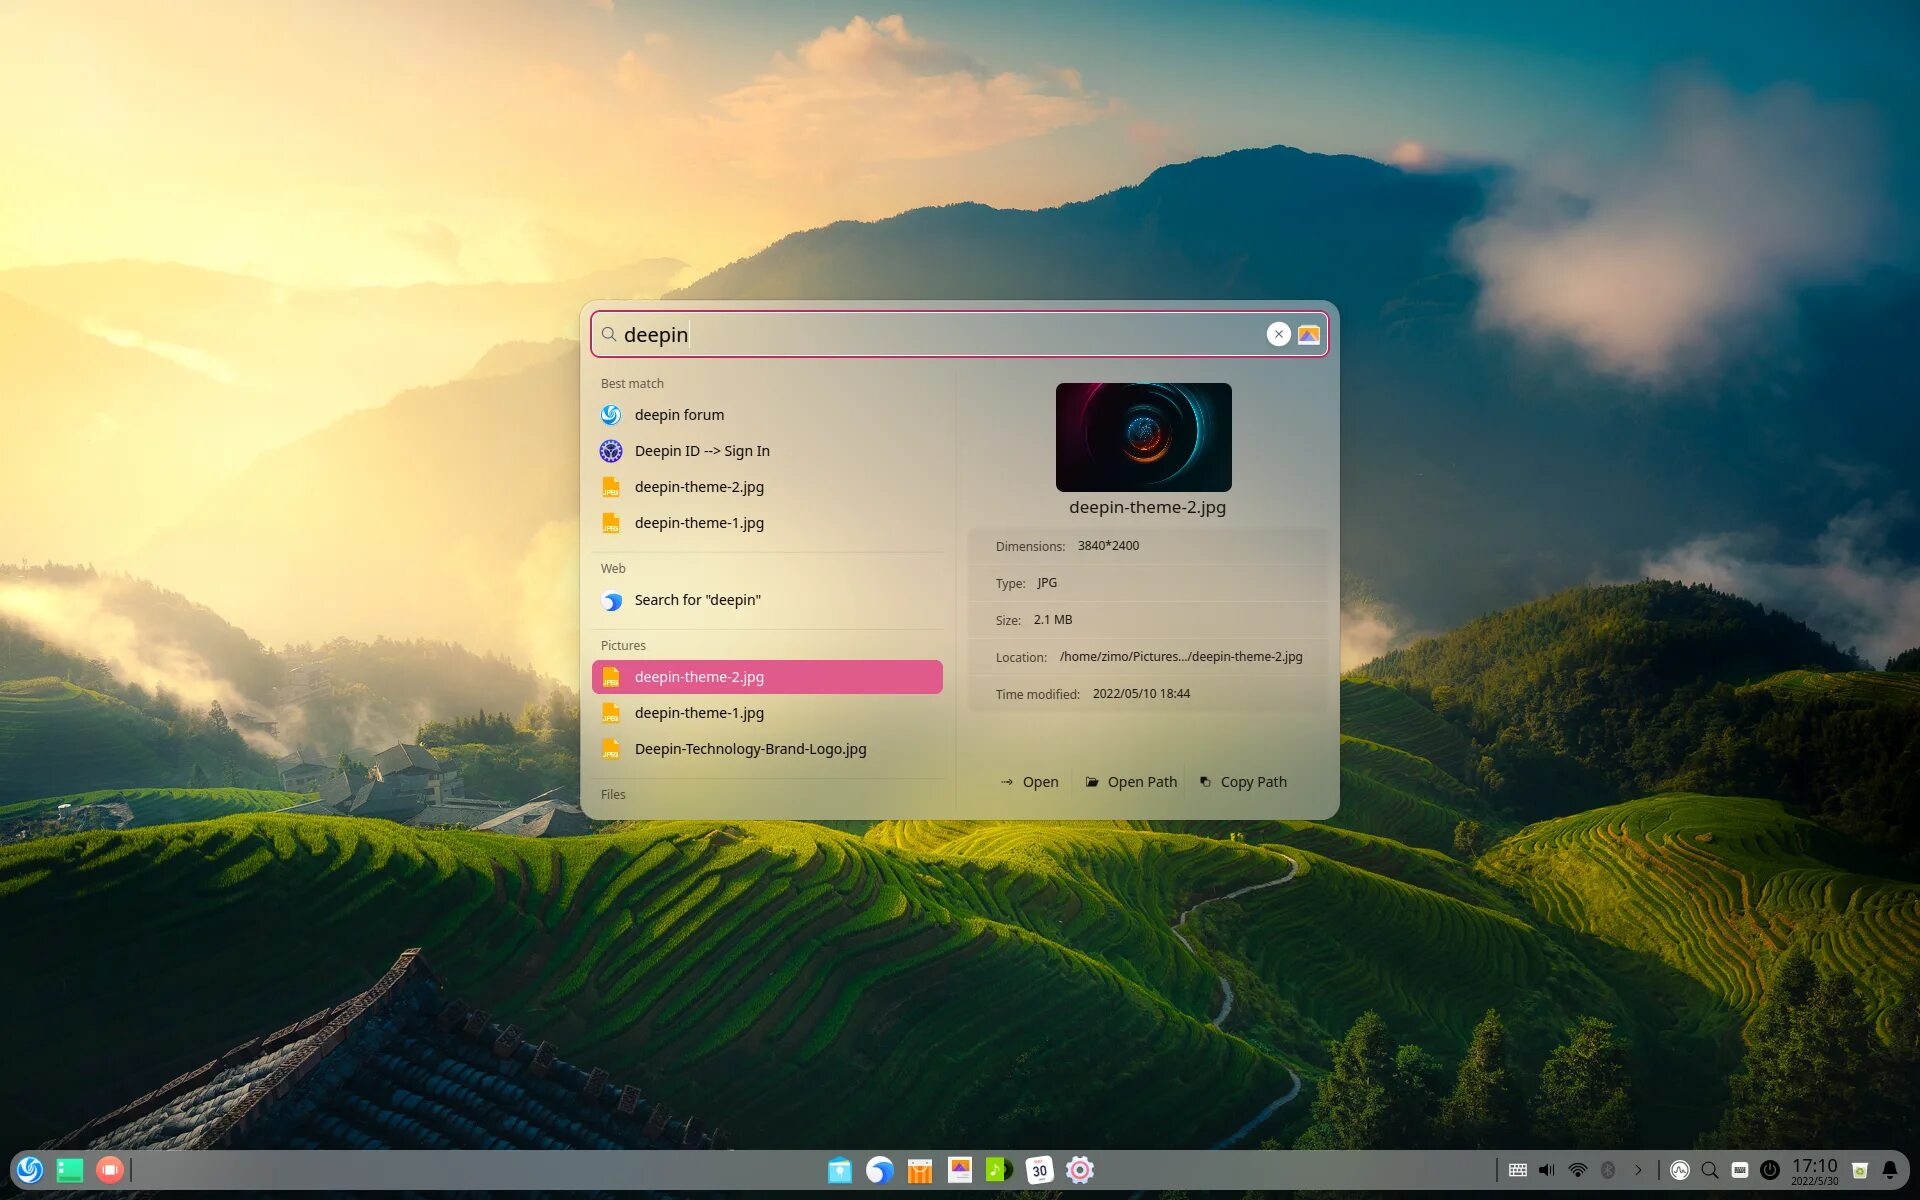Select deepin-theme-1.jpg under Pictures results
This screenshot has width=1920, height=1200.
pos(699,712)
